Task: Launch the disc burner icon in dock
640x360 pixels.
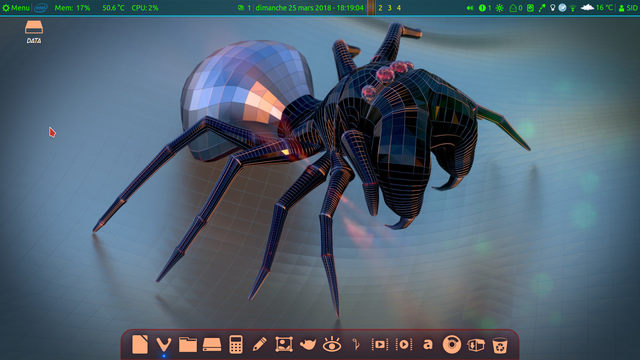Action: pos(452,344)
